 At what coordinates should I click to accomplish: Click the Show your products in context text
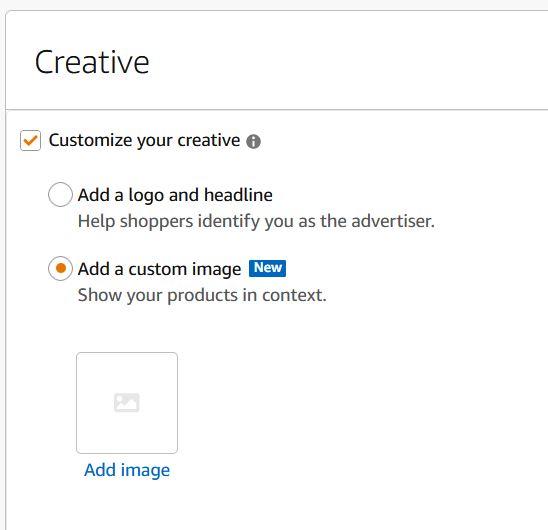(202, 295)
